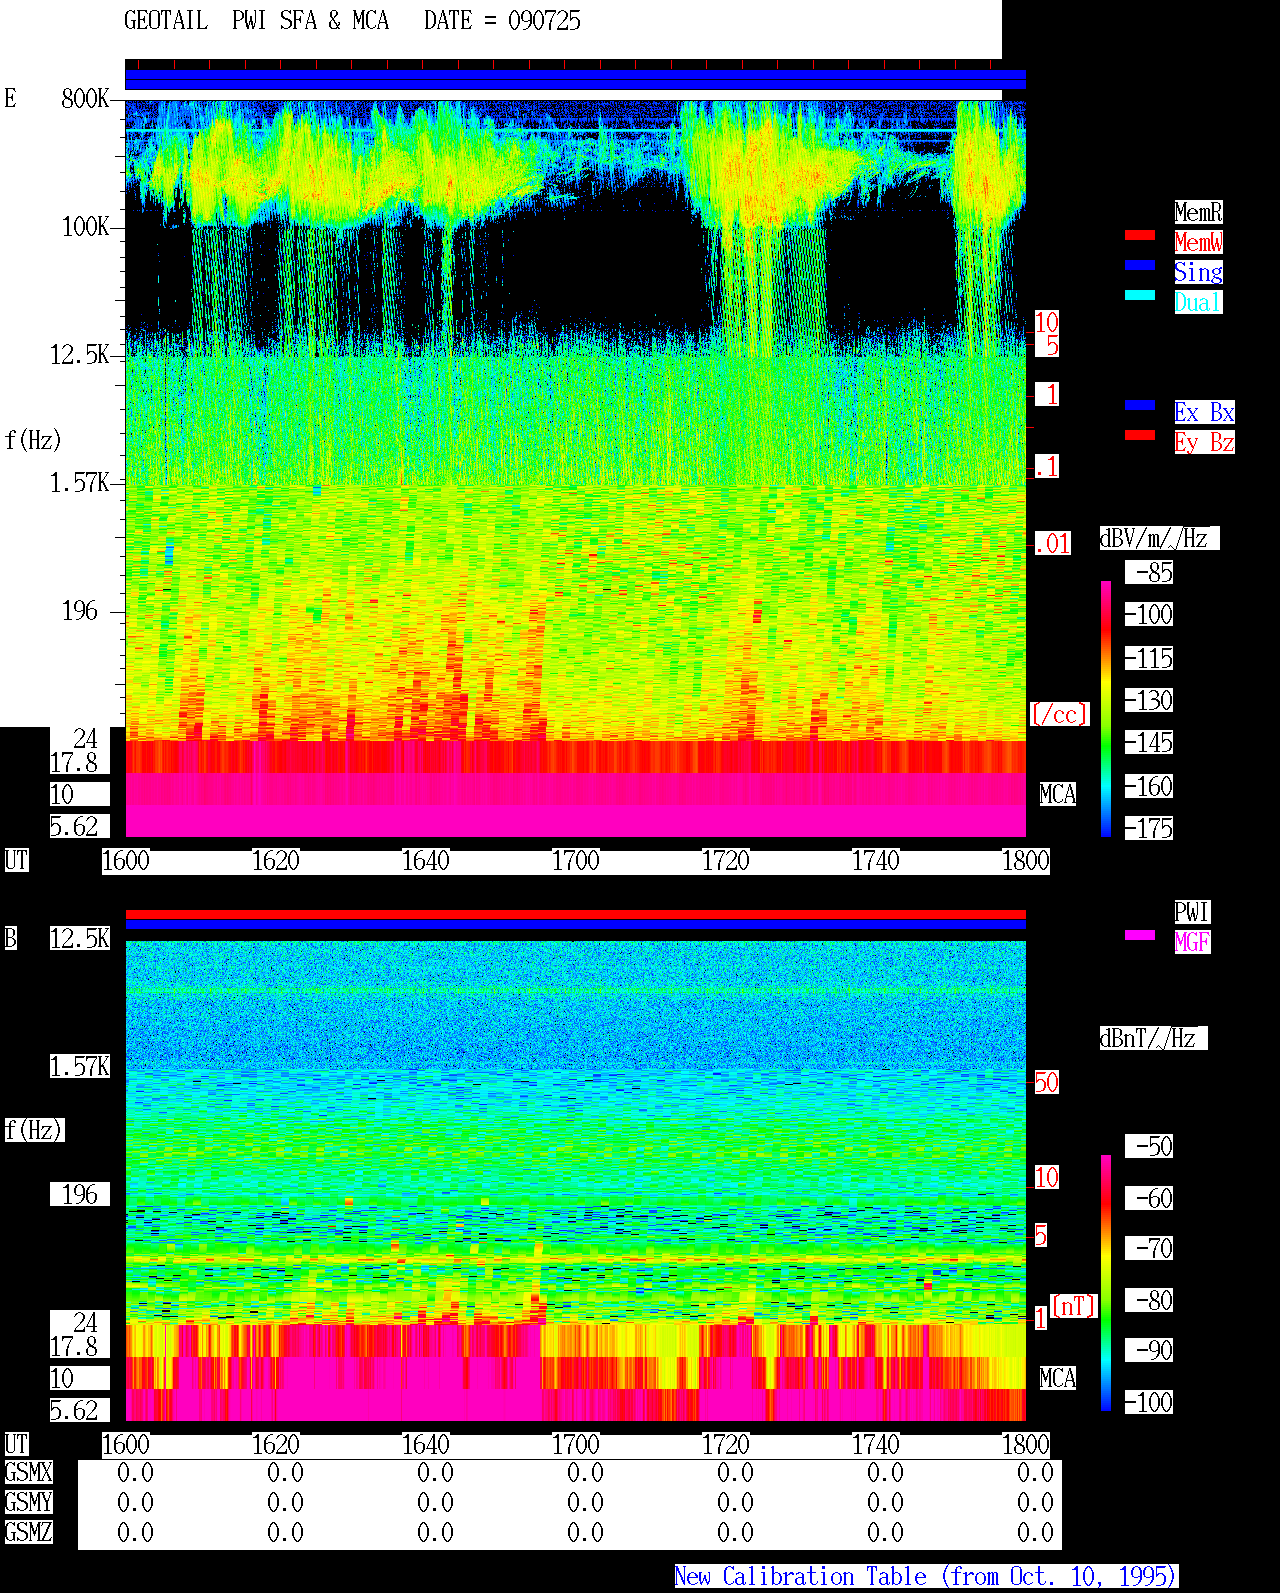The image size is (1280, 1593).
Task: Click the red MemW legend swatch
Action: tap(1140, 235)
